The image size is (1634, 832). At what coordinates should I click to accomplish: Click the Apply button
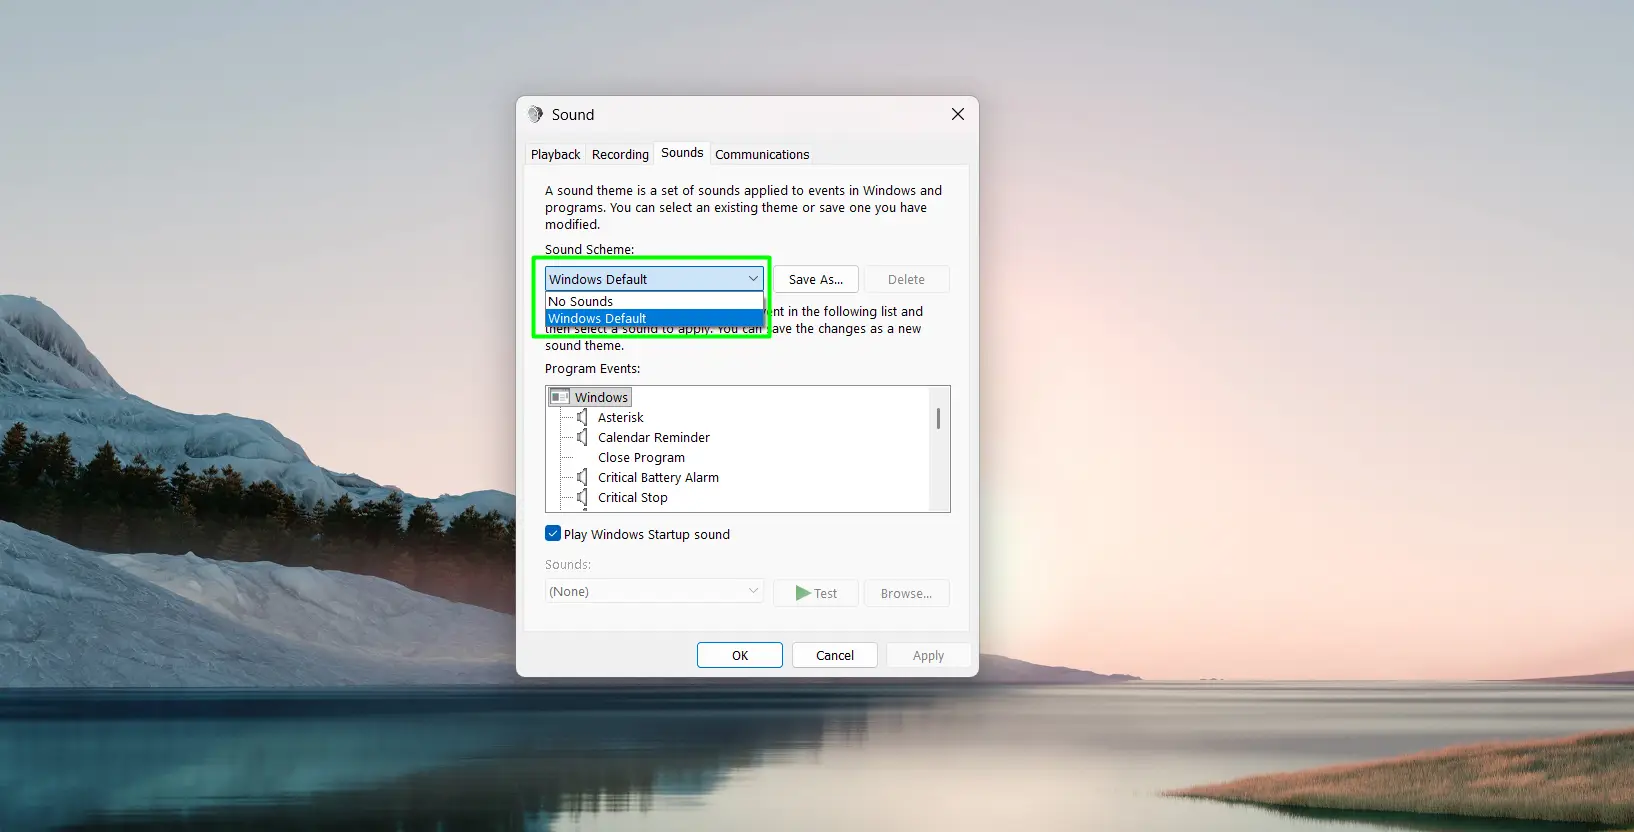pos(928,655)
